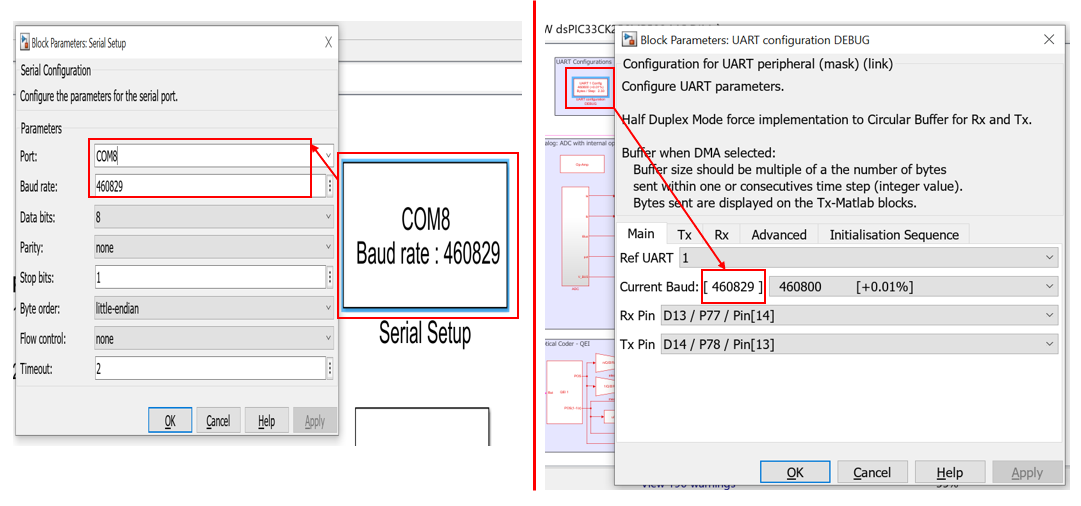The width and height of the screenshot is (1081, 506).
Task: Switch to the Rx tab
Action: (721, 234)
